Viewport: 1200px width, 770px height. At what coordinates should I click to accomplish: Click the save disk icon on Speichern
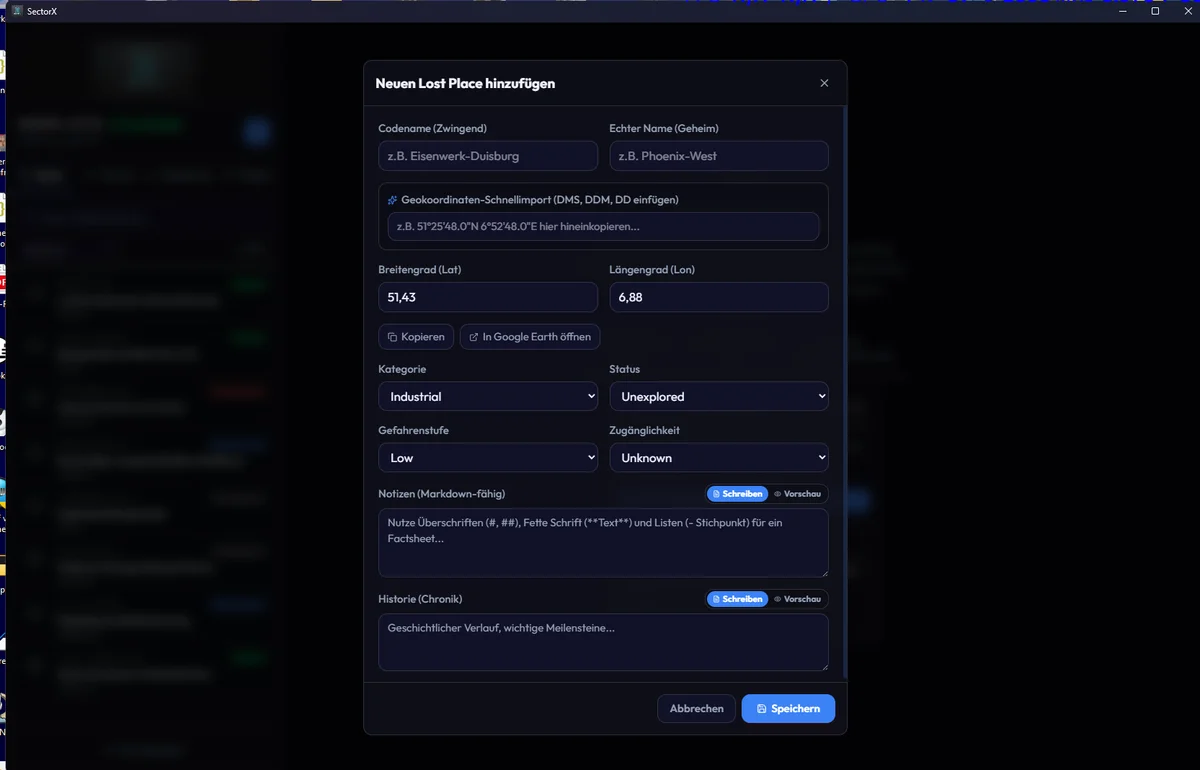coord(762,709)
